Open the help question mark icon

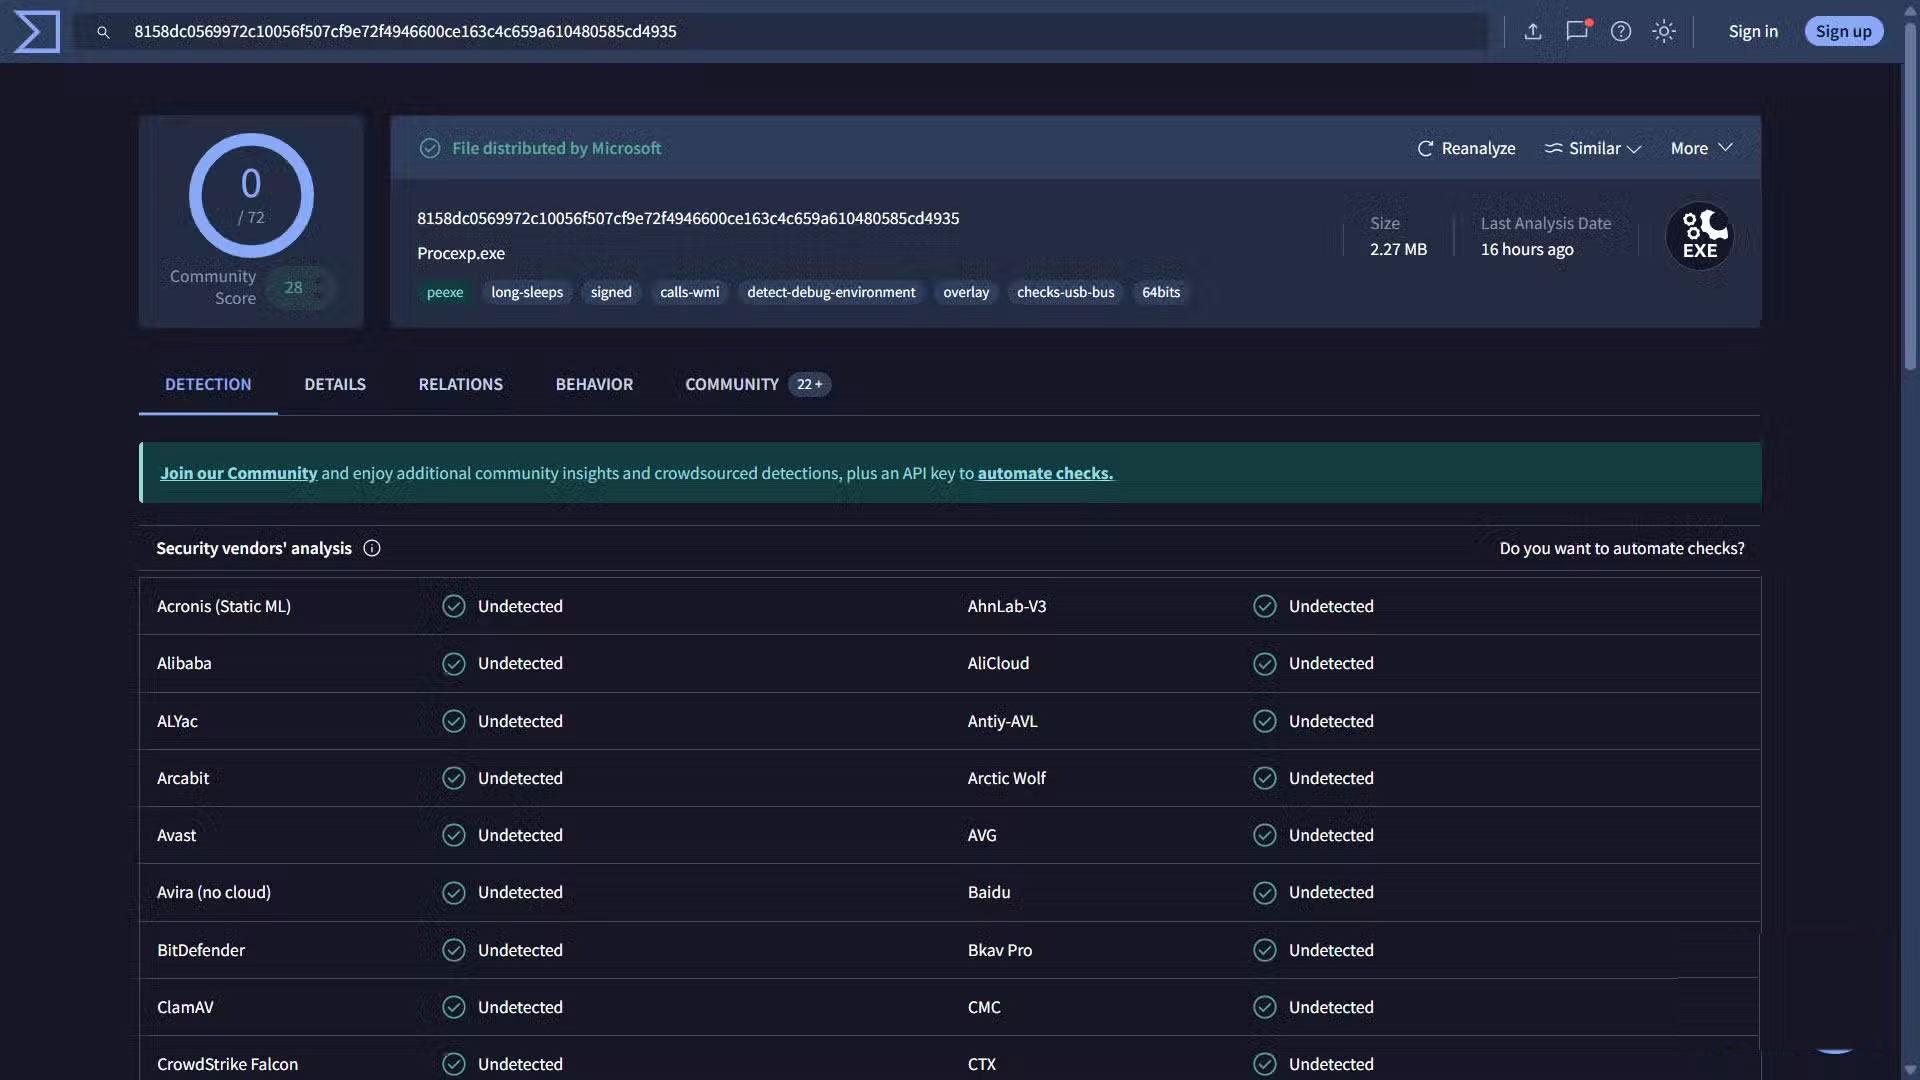tap(1621, 32)
